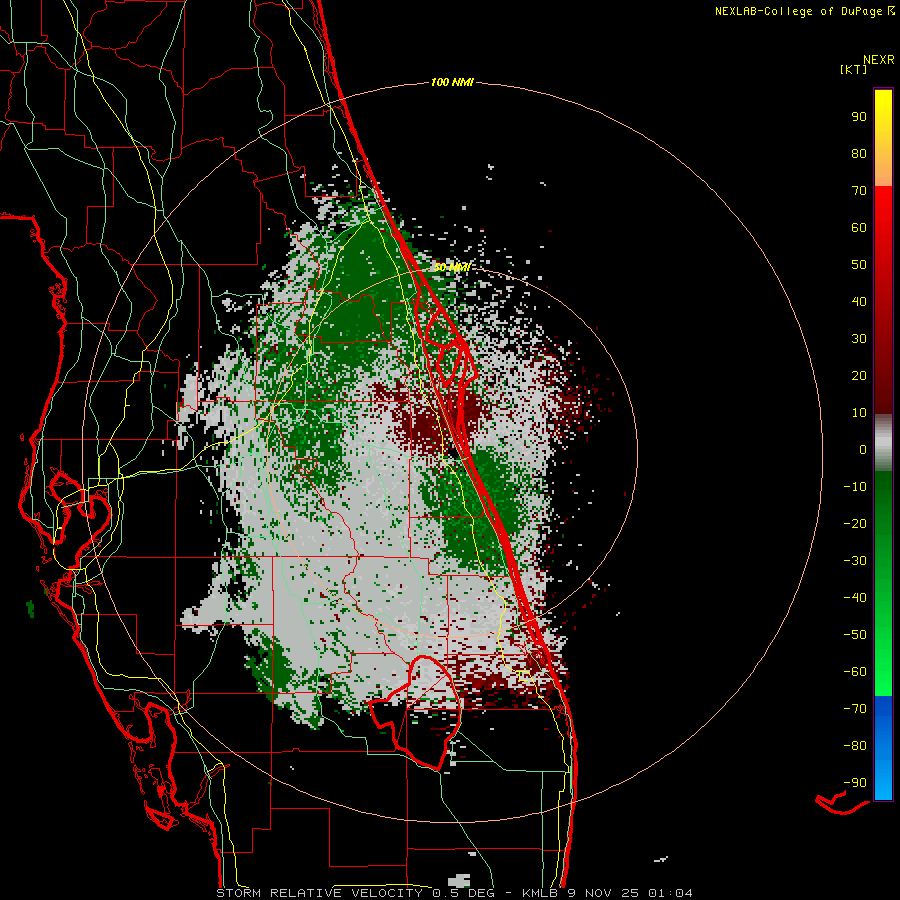Click the blue bottom segment of the color bar
Screen dimensions: 900x900
(x=883, y=748)
